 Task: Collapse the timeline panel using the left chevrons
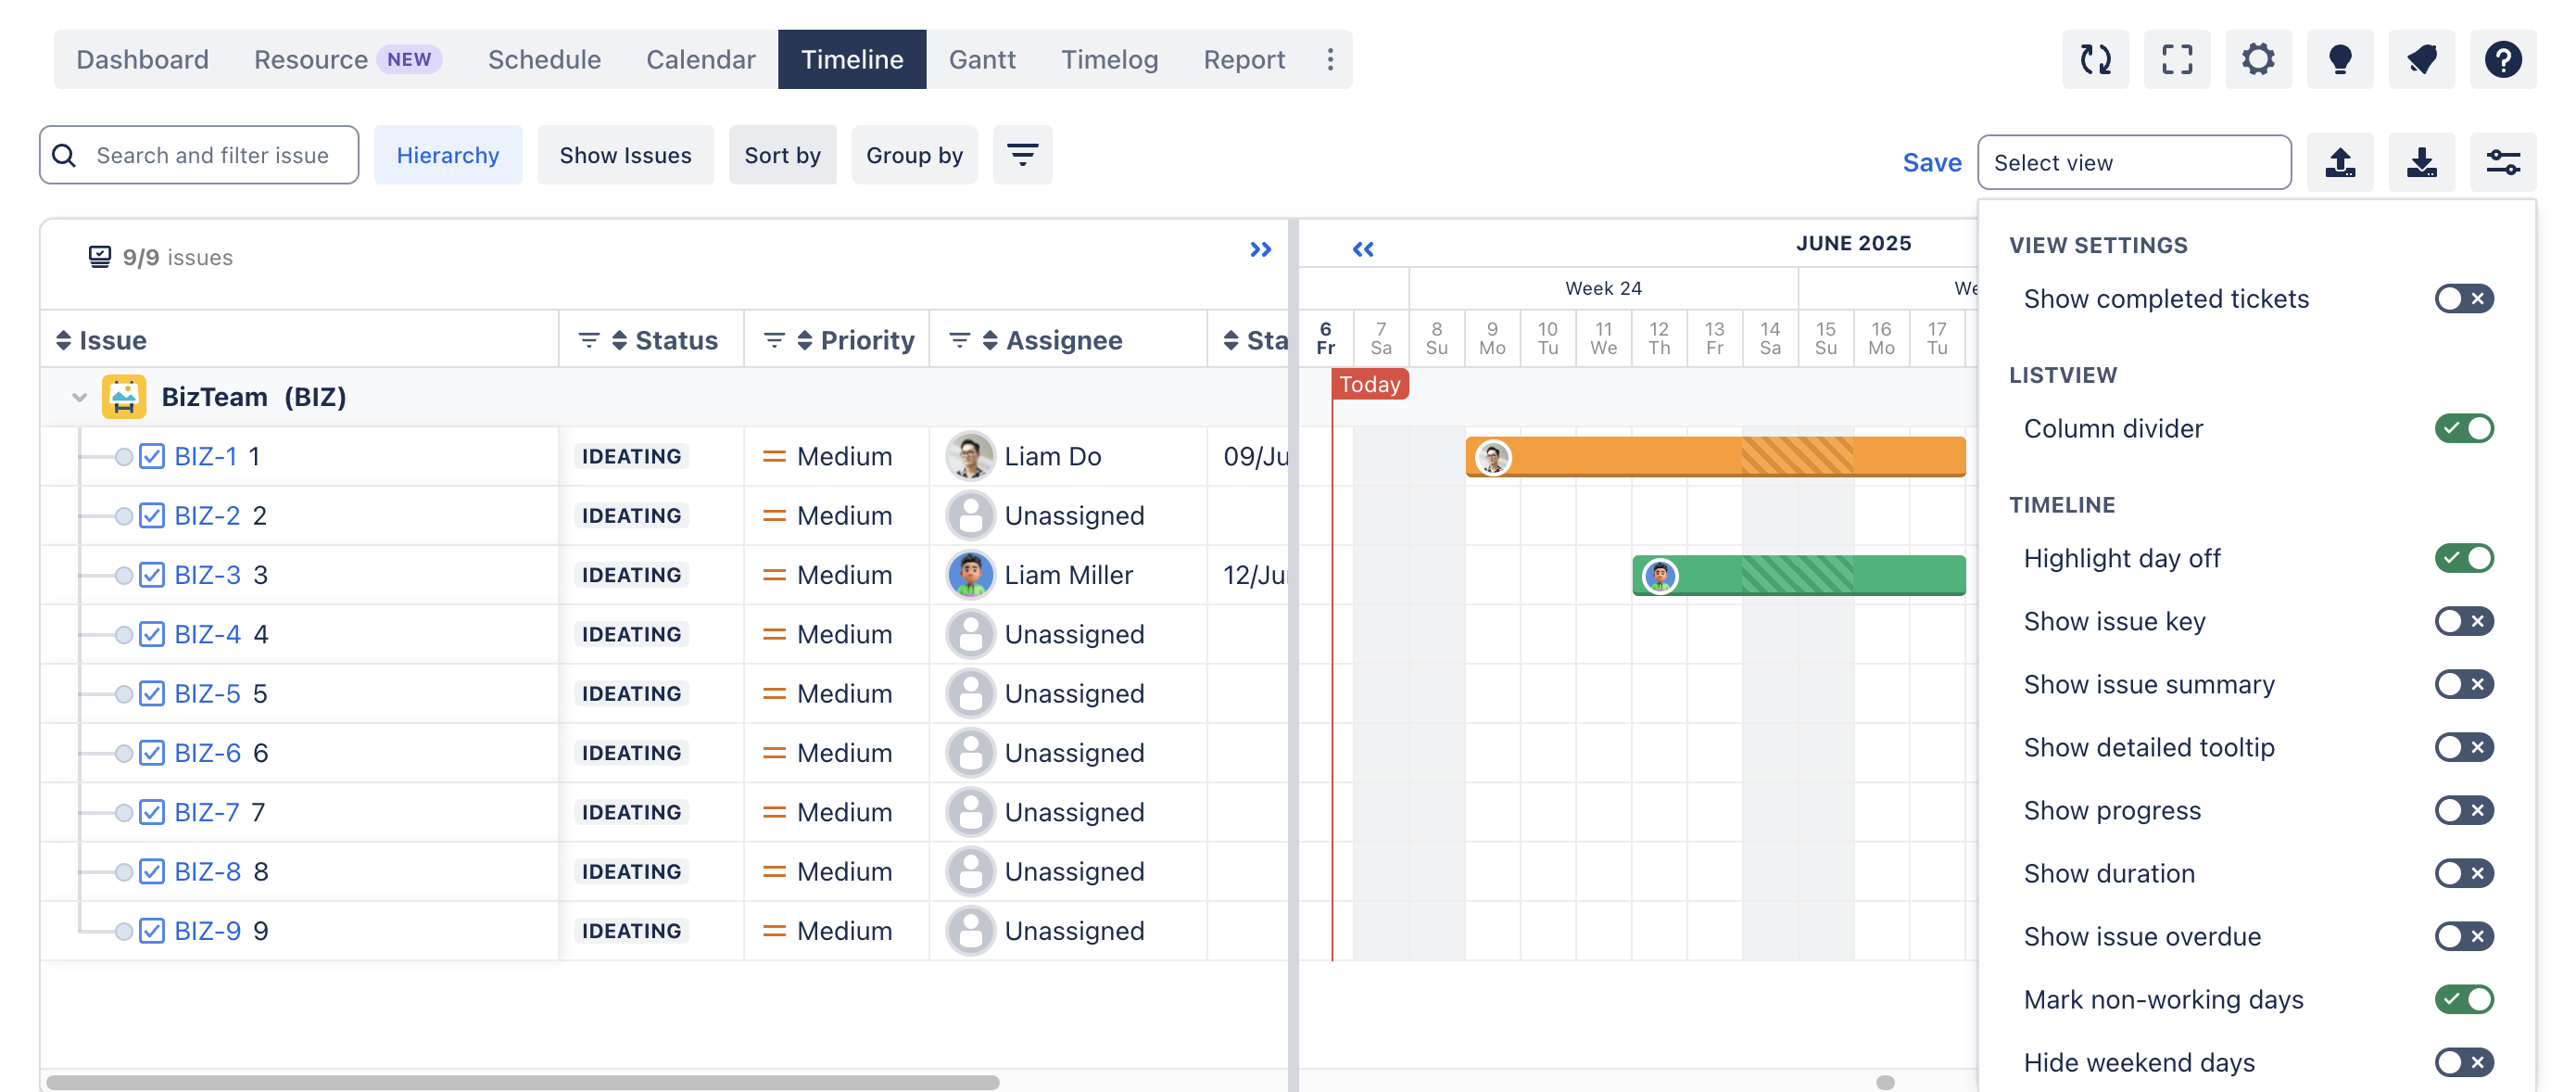point(1362,249)
